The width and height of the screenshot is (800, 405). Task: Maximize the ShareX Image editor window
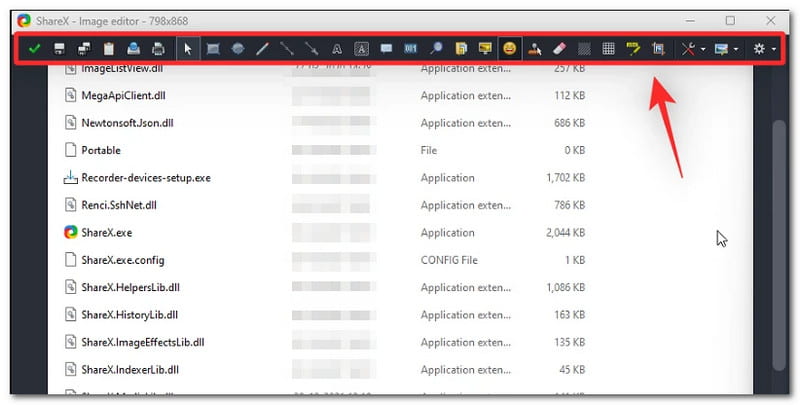point(730,21)
